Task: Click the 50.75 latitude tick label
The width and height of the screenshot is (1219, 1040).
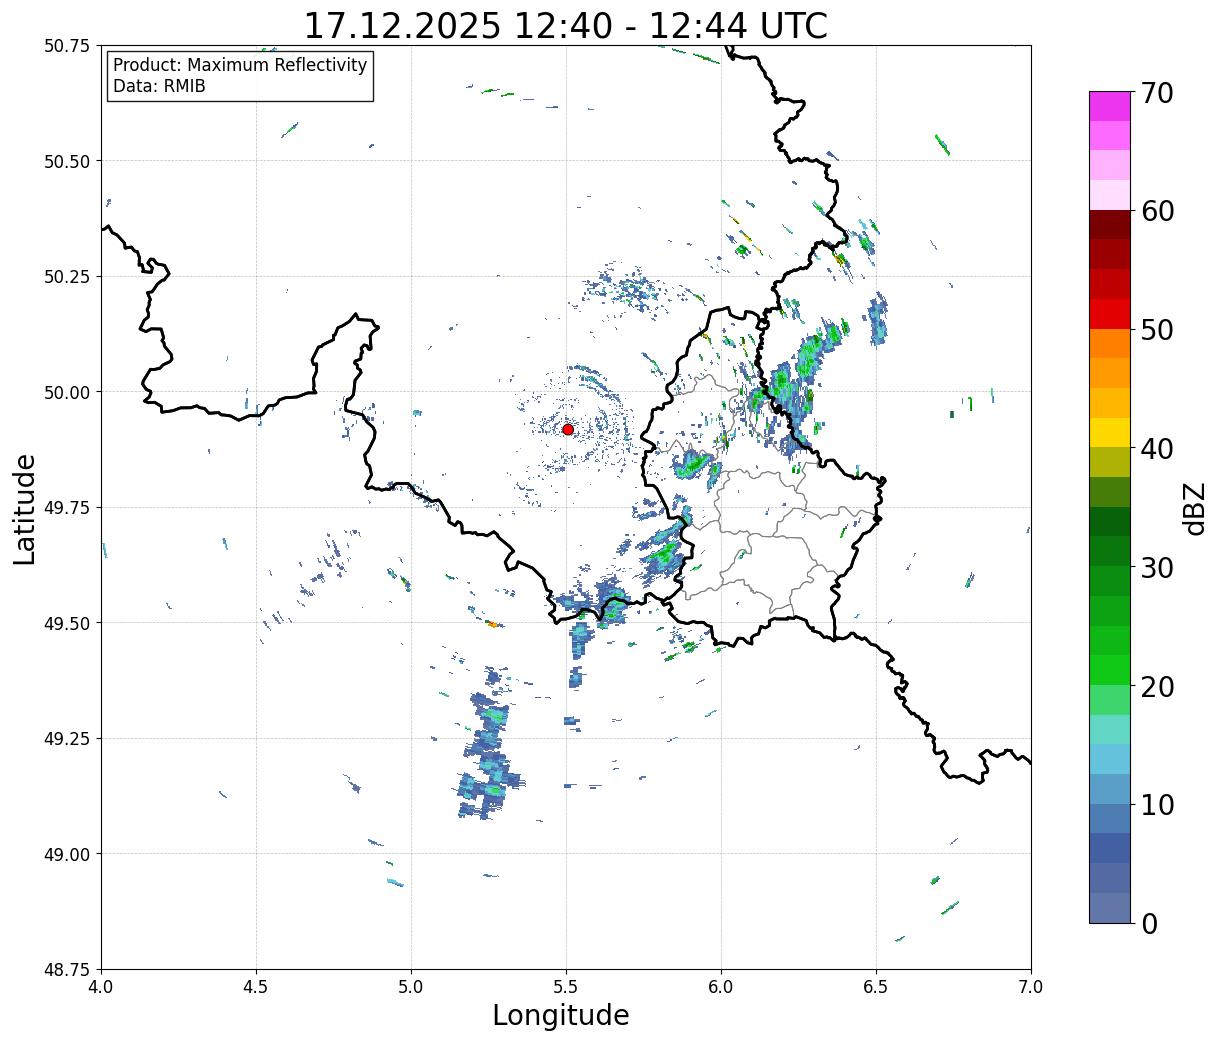Action: [x=67, y=46]
